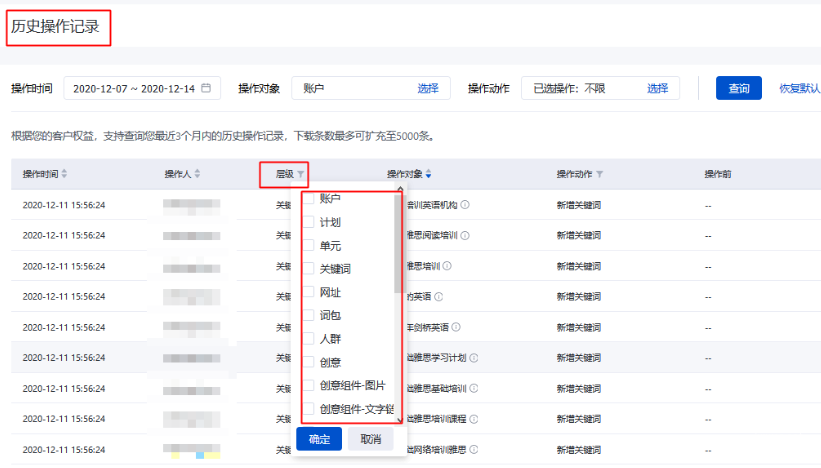
Task: Open 操作动作 selector via 选择 link
Action: (x=657, y=88)
